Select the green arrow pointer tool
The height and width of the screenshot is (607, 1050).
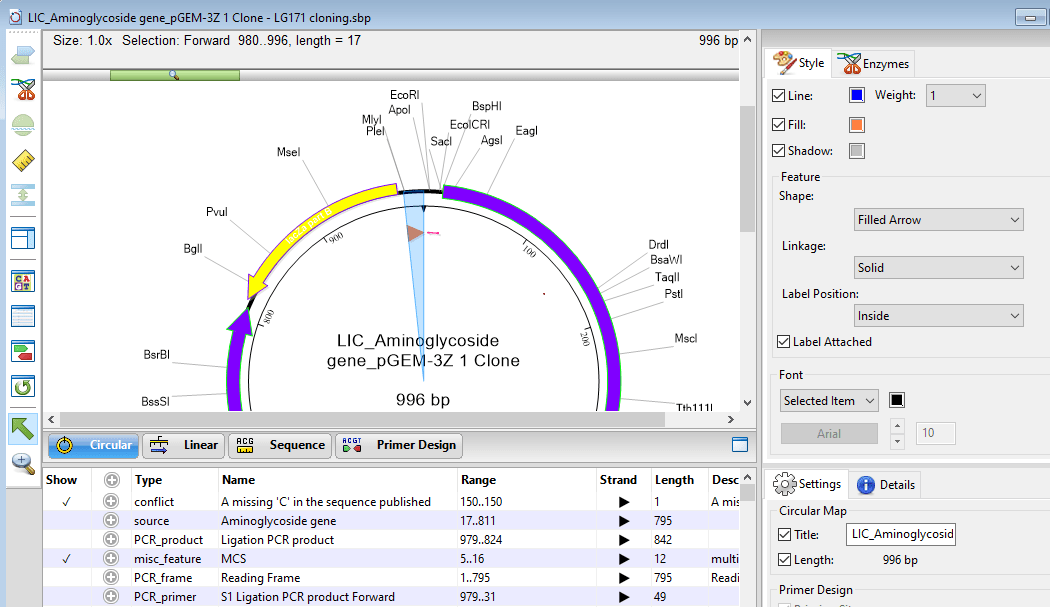[x=23, y=429]
